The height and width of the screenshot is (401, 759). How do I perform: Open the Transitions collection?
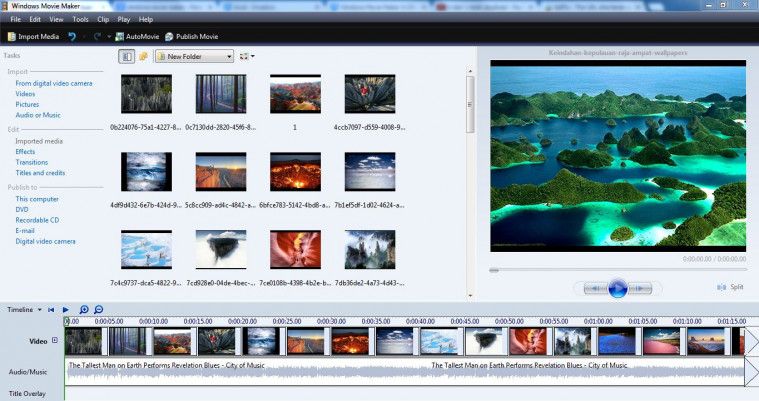point(31,162)
